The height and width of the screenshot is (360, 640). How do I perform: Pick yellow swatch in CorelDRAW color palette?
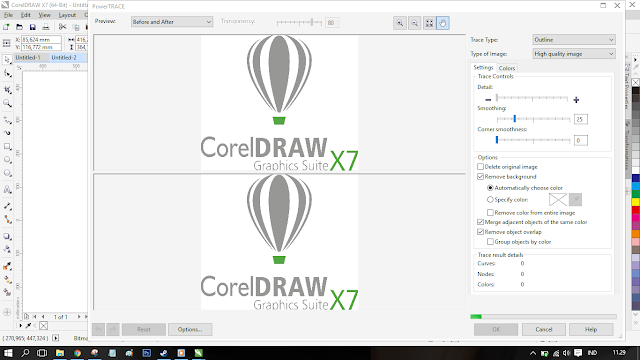pyautogui.click(x=636, y=202)
